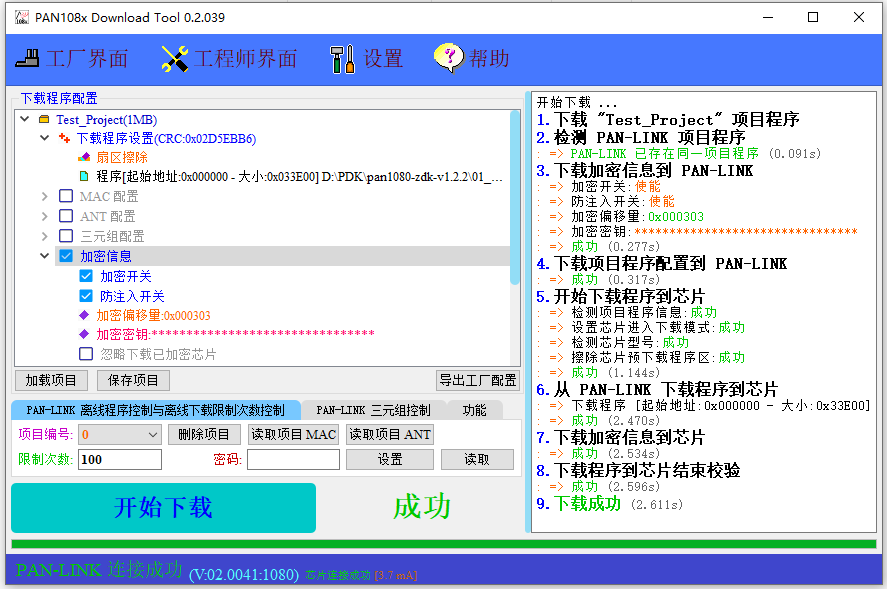
Task: Click the 删除项目 button
Action: 204,435
